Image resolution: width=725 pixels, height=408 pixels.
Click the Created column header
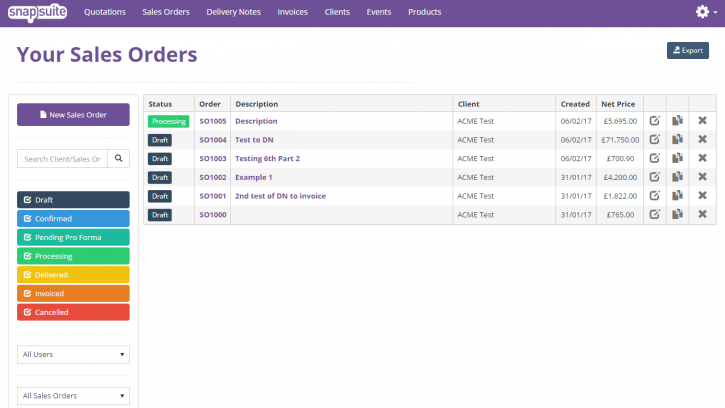[x=575, y=104]
